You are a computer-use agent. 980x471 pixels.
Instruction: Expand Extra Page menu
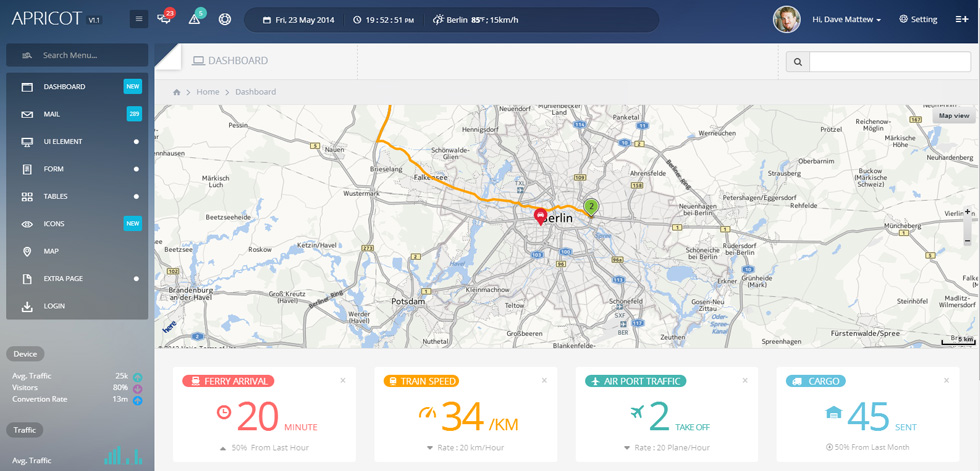(78, 279)
